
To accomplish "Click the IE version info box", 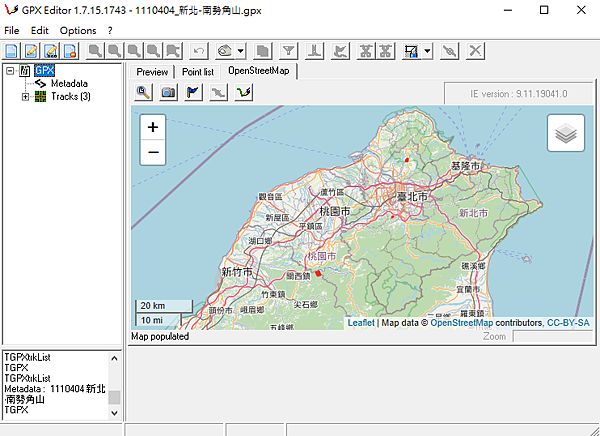I will click(x=518, y=93).
